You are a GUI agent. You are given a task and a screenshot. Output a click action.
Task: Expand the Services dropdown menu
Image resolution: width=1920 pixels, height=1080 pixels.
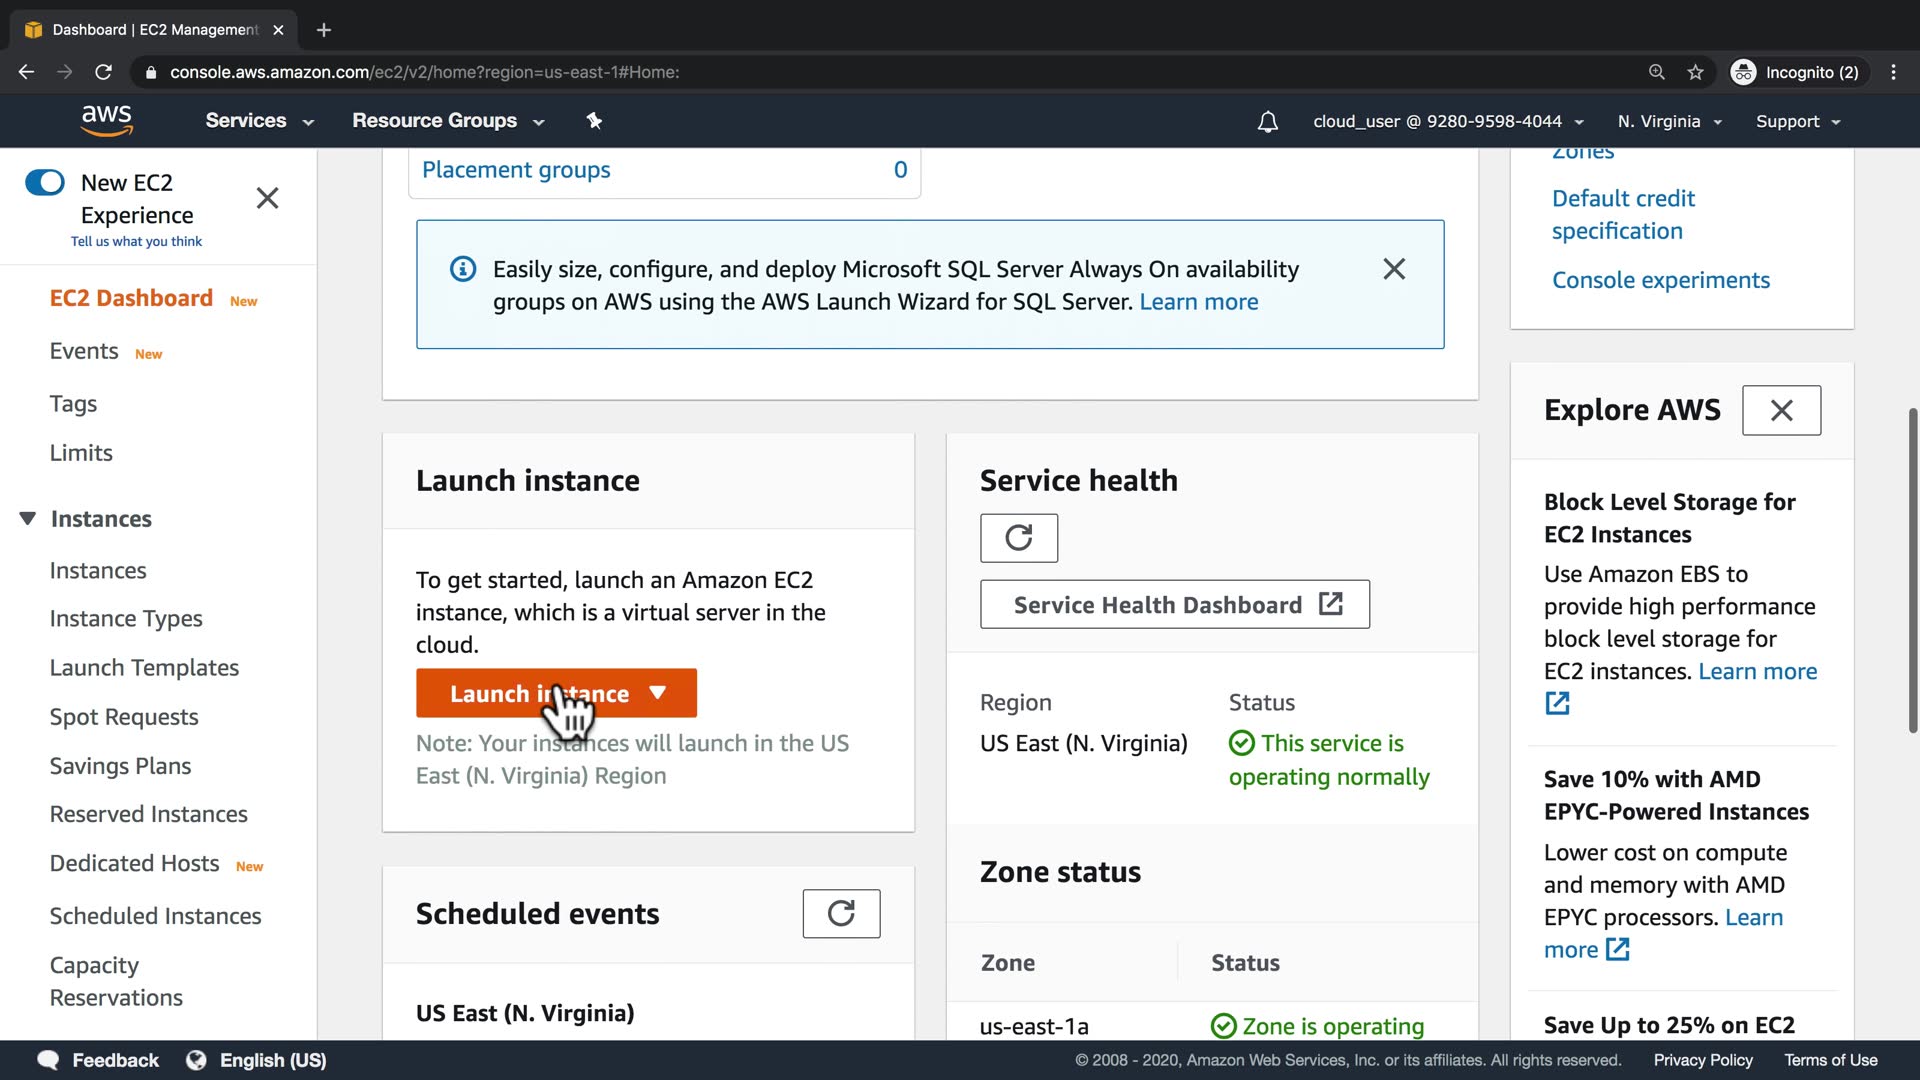pyautogui.click(x=259, y=121)
